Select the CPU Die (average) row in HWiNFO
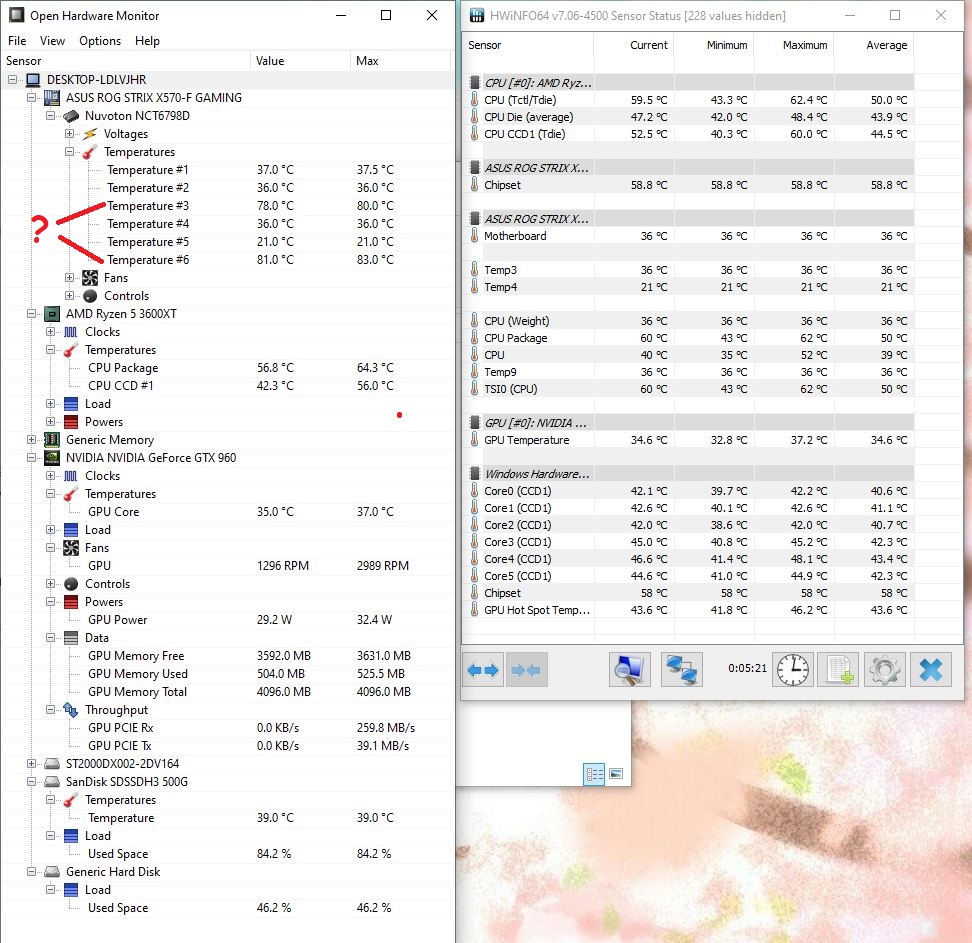The width and height of the screenshot is (972, 943). (691, 117)
